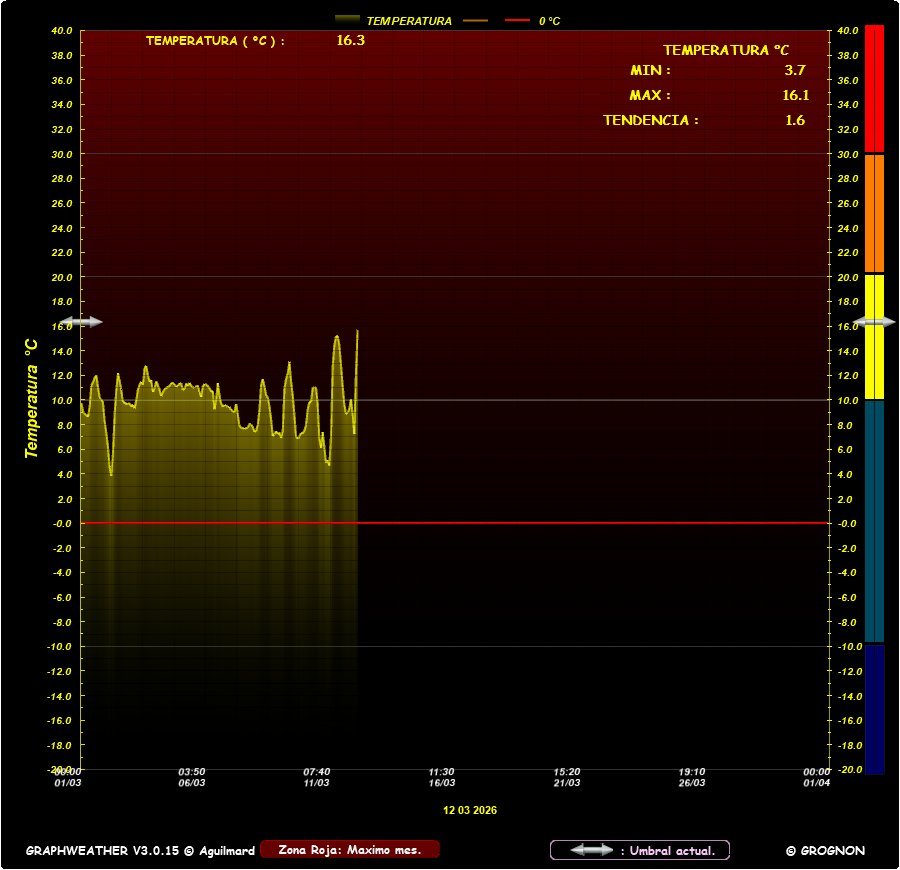Select the teal band on color scale
The width and height of the screenshot is (900, 870).
click(874, 520)
